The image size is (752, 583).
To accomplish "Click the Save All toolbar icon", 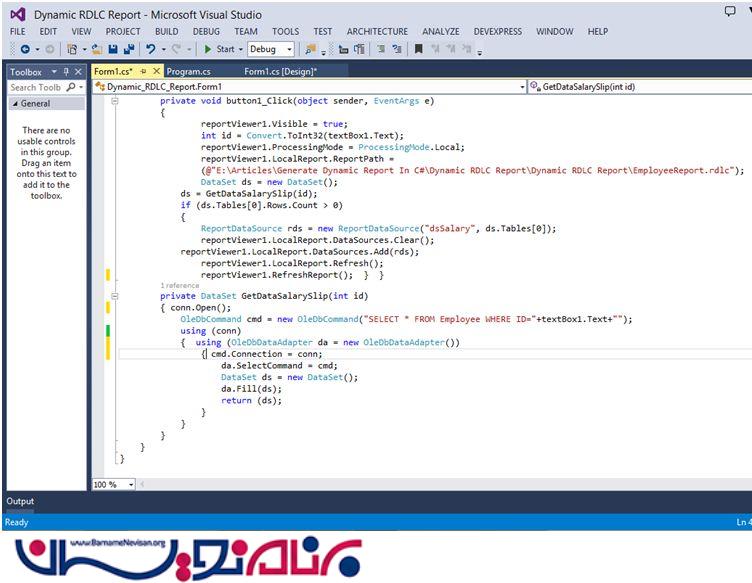I will point(129,49).
